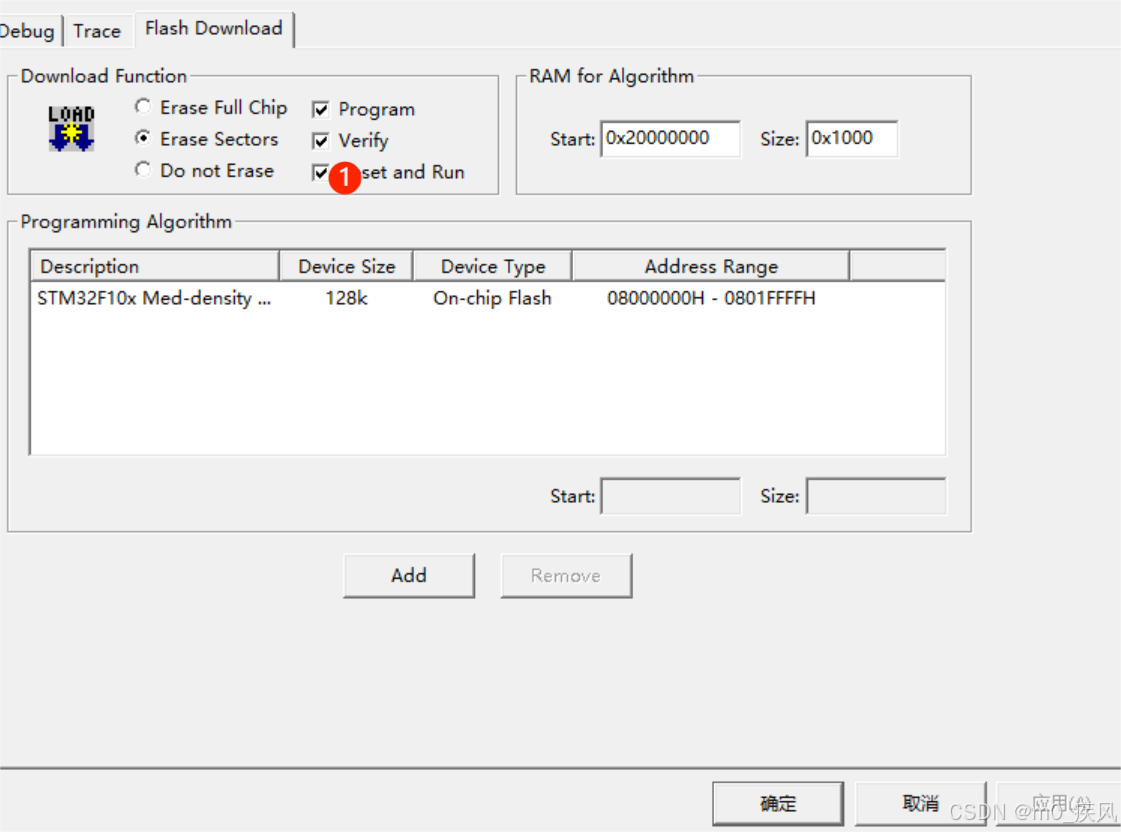The height and width of the screenshot is (832, 1121).
Task: Select the Flash Download tab
Action: pyautogui.click(x=214, y=29)
